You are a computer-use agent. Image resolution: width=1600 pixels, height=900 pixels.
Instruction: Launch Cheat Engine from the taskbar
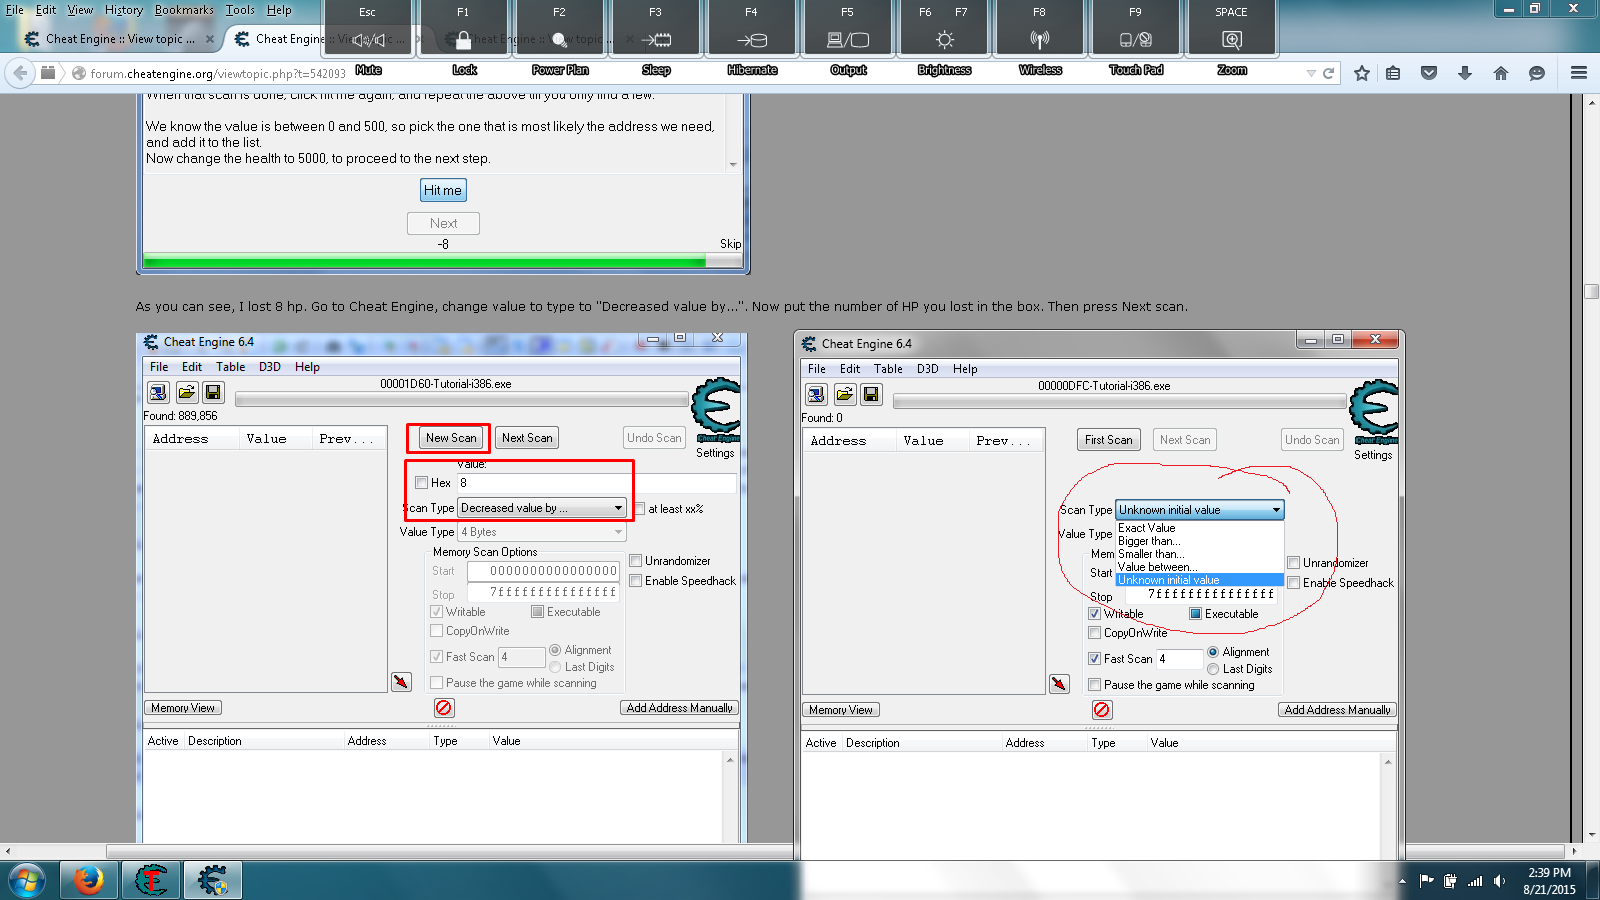click(211, 880)
